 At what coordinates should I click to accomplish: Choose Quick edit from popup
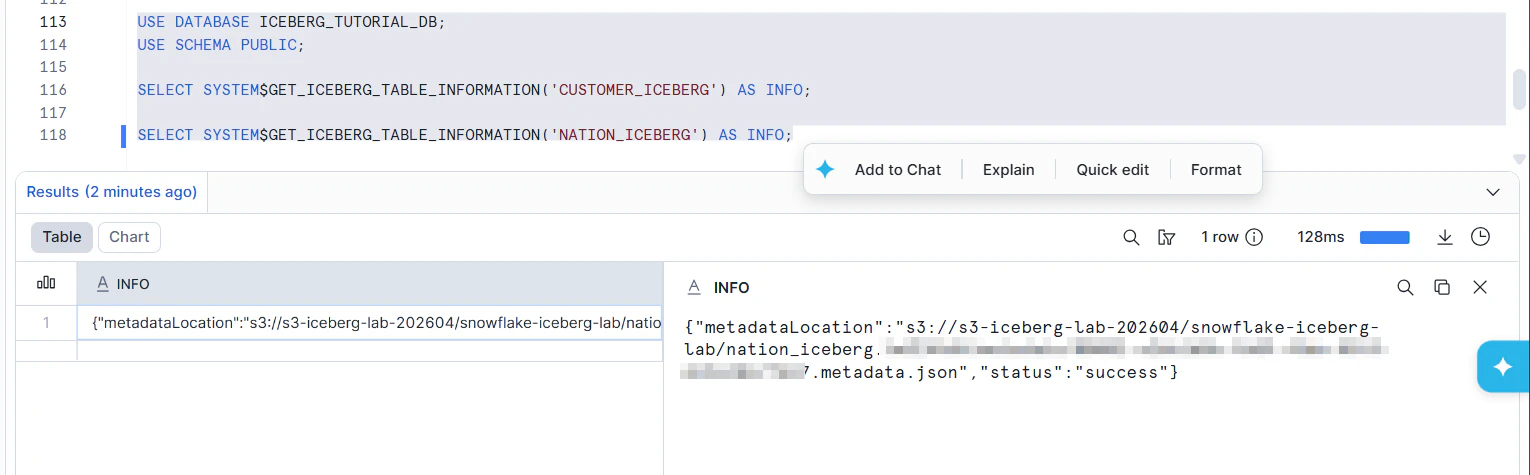coord(1112,170)
